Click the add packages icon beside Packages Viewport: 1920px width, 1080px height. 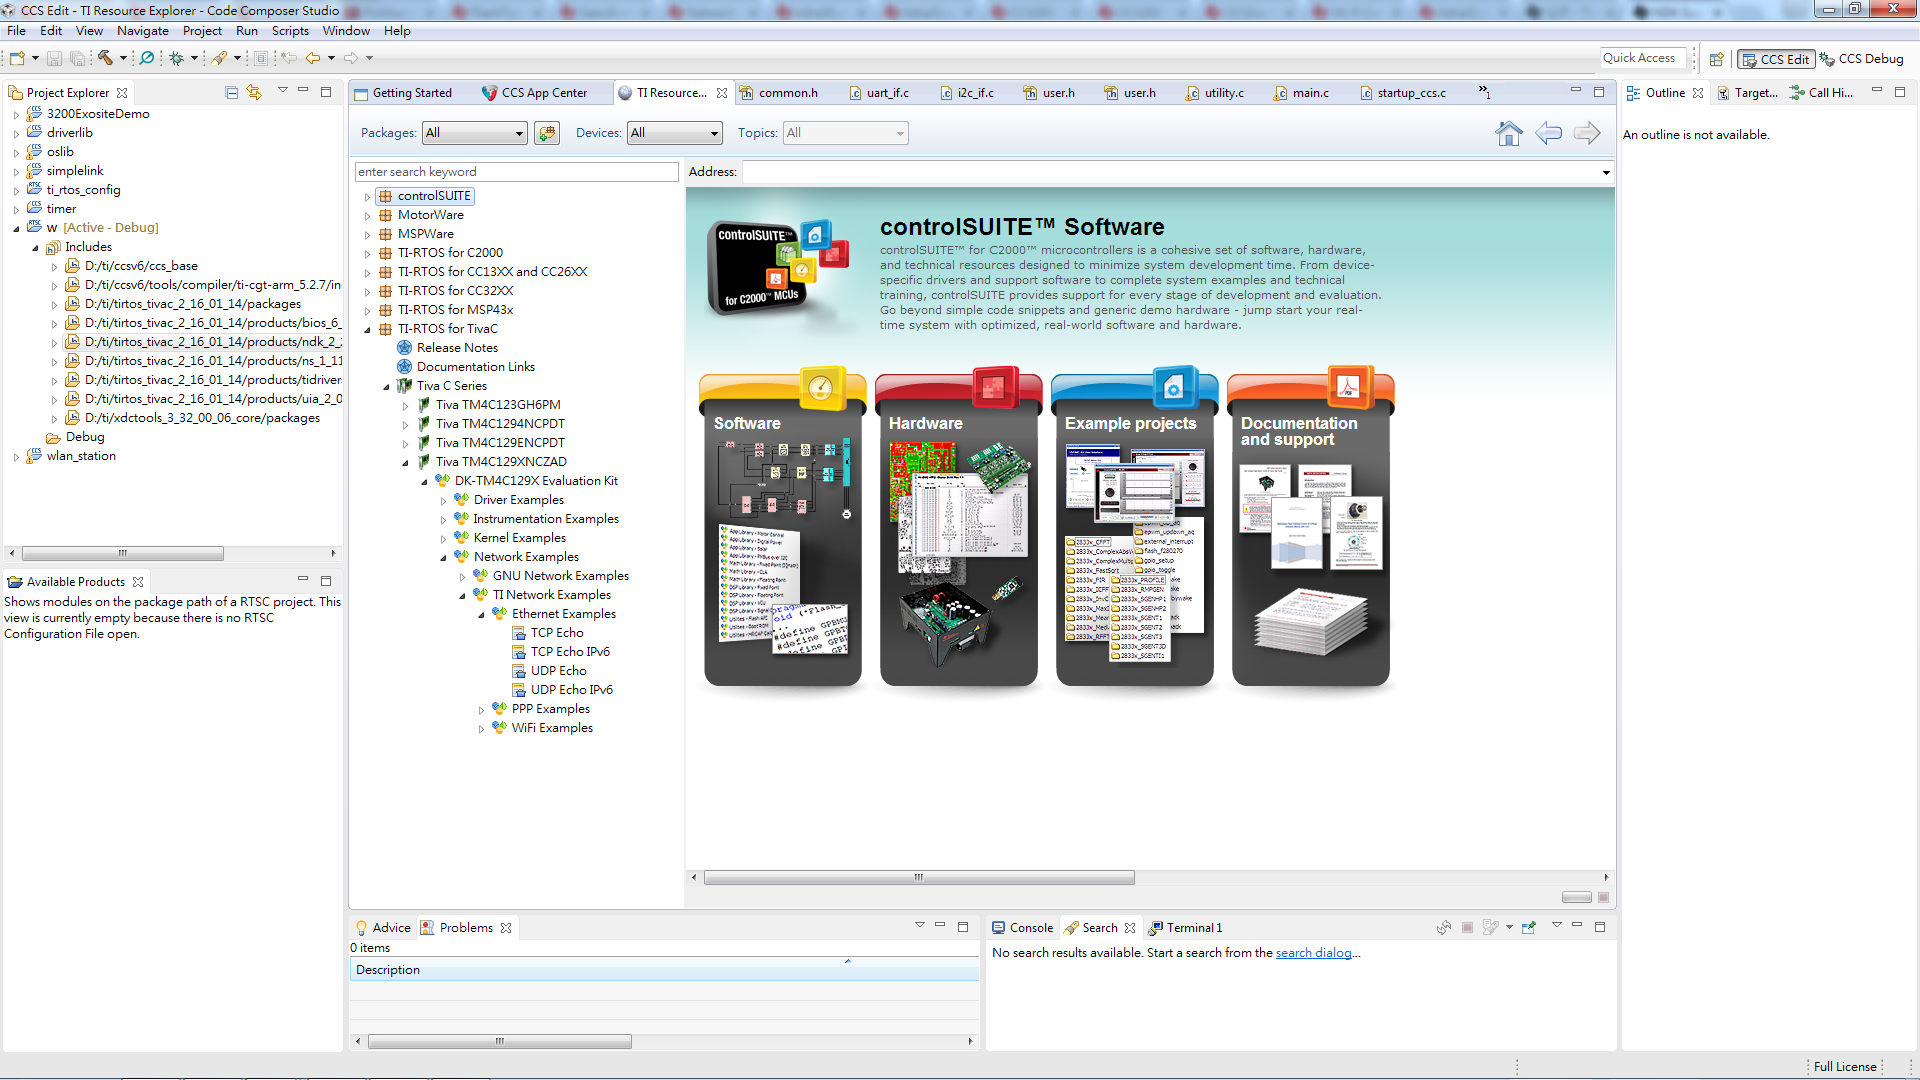point(547,133)
